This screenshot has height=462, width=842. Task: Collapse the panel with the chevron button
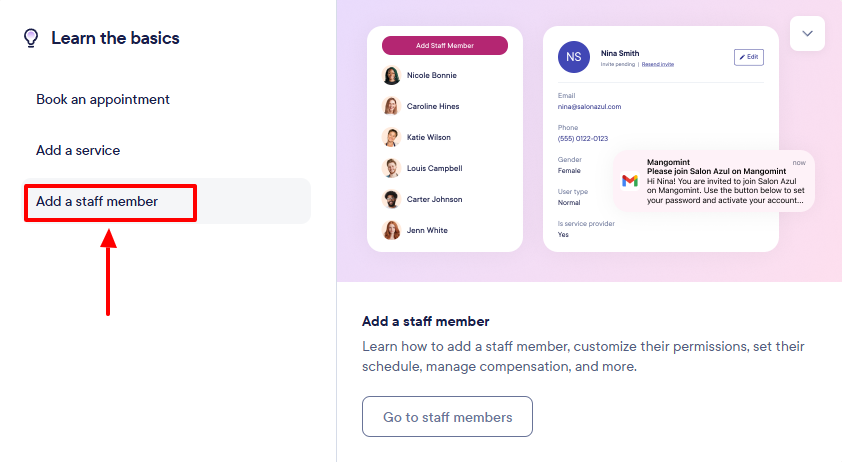tap(807, 33)
